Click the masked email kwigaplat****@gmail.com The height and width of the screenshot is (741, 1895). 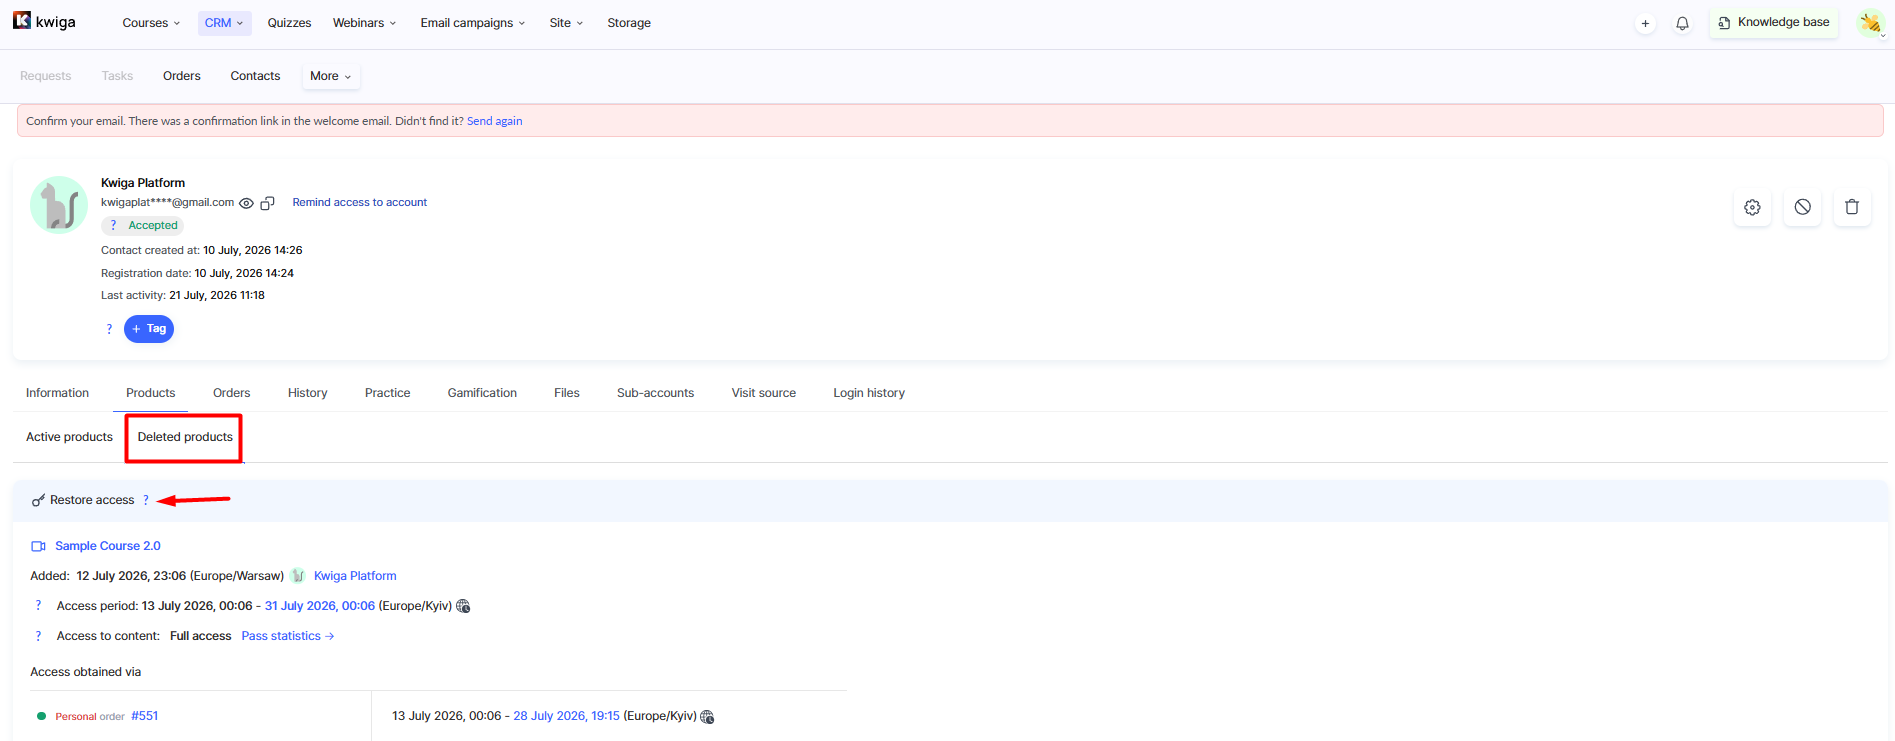[x=167, y=202]
